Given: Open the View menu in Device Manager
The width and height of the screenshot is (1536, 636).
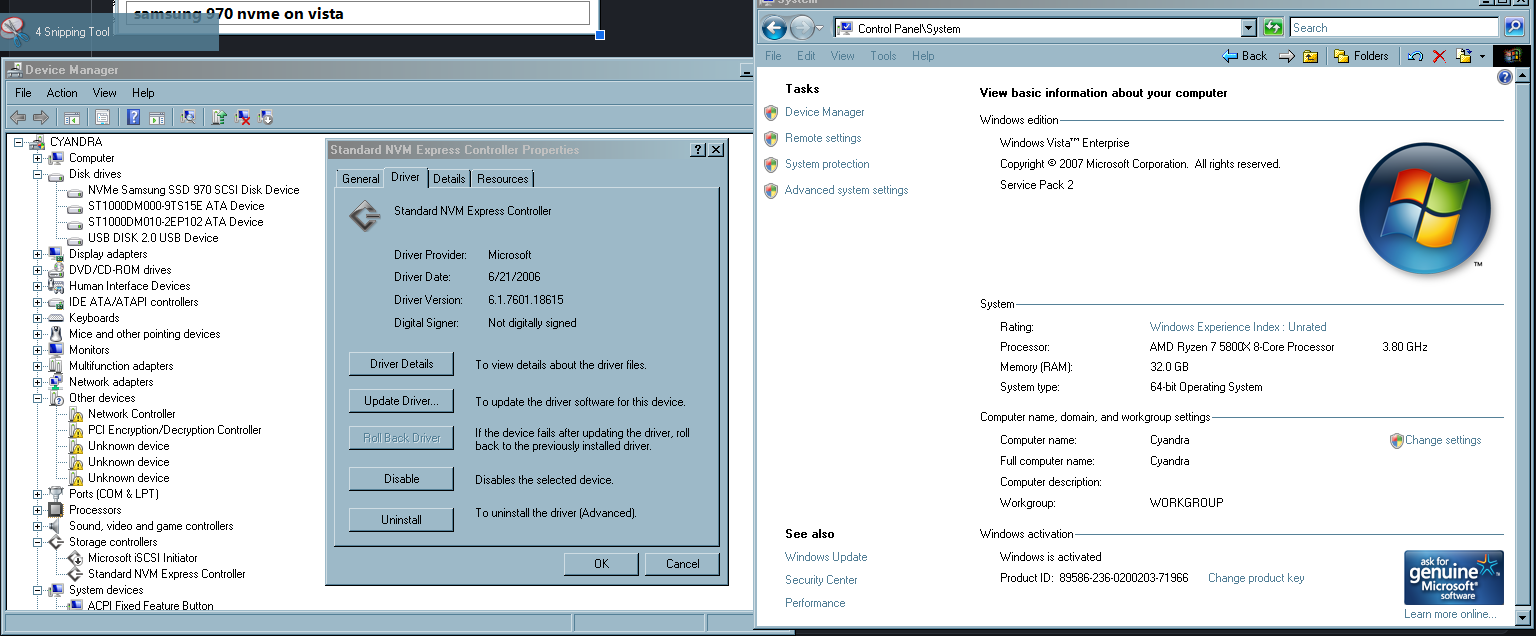Looking at the screenshot, I should tap(105, 93).
